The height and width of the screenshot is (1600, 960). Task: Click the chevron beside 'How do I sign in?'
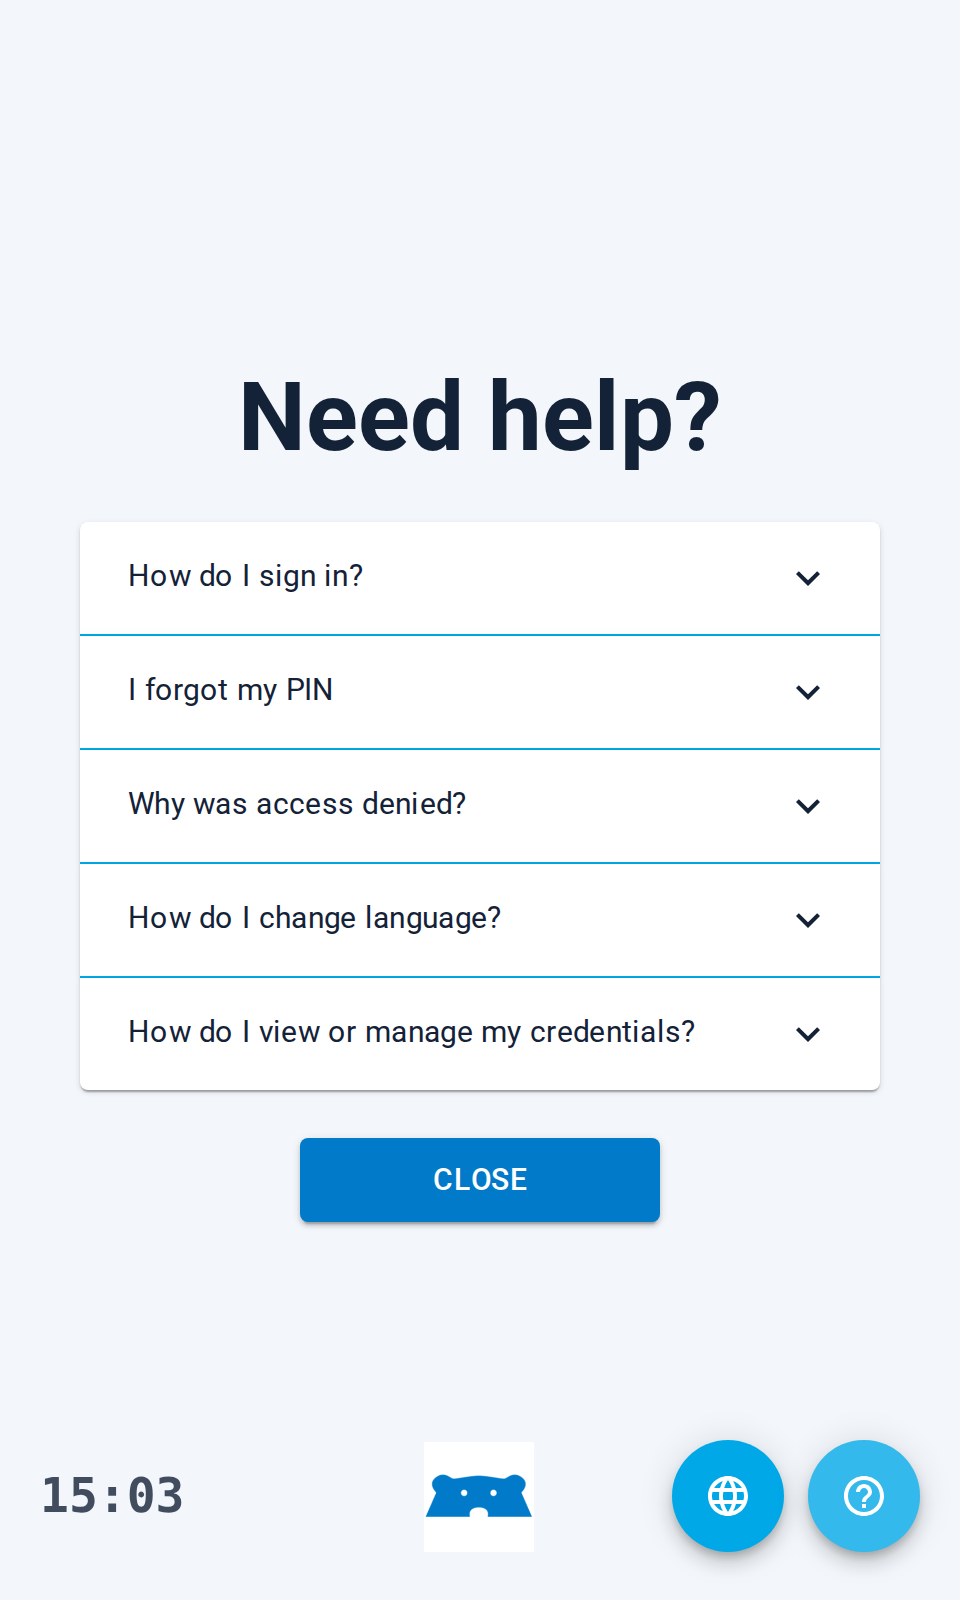click(x=808, y=578)
